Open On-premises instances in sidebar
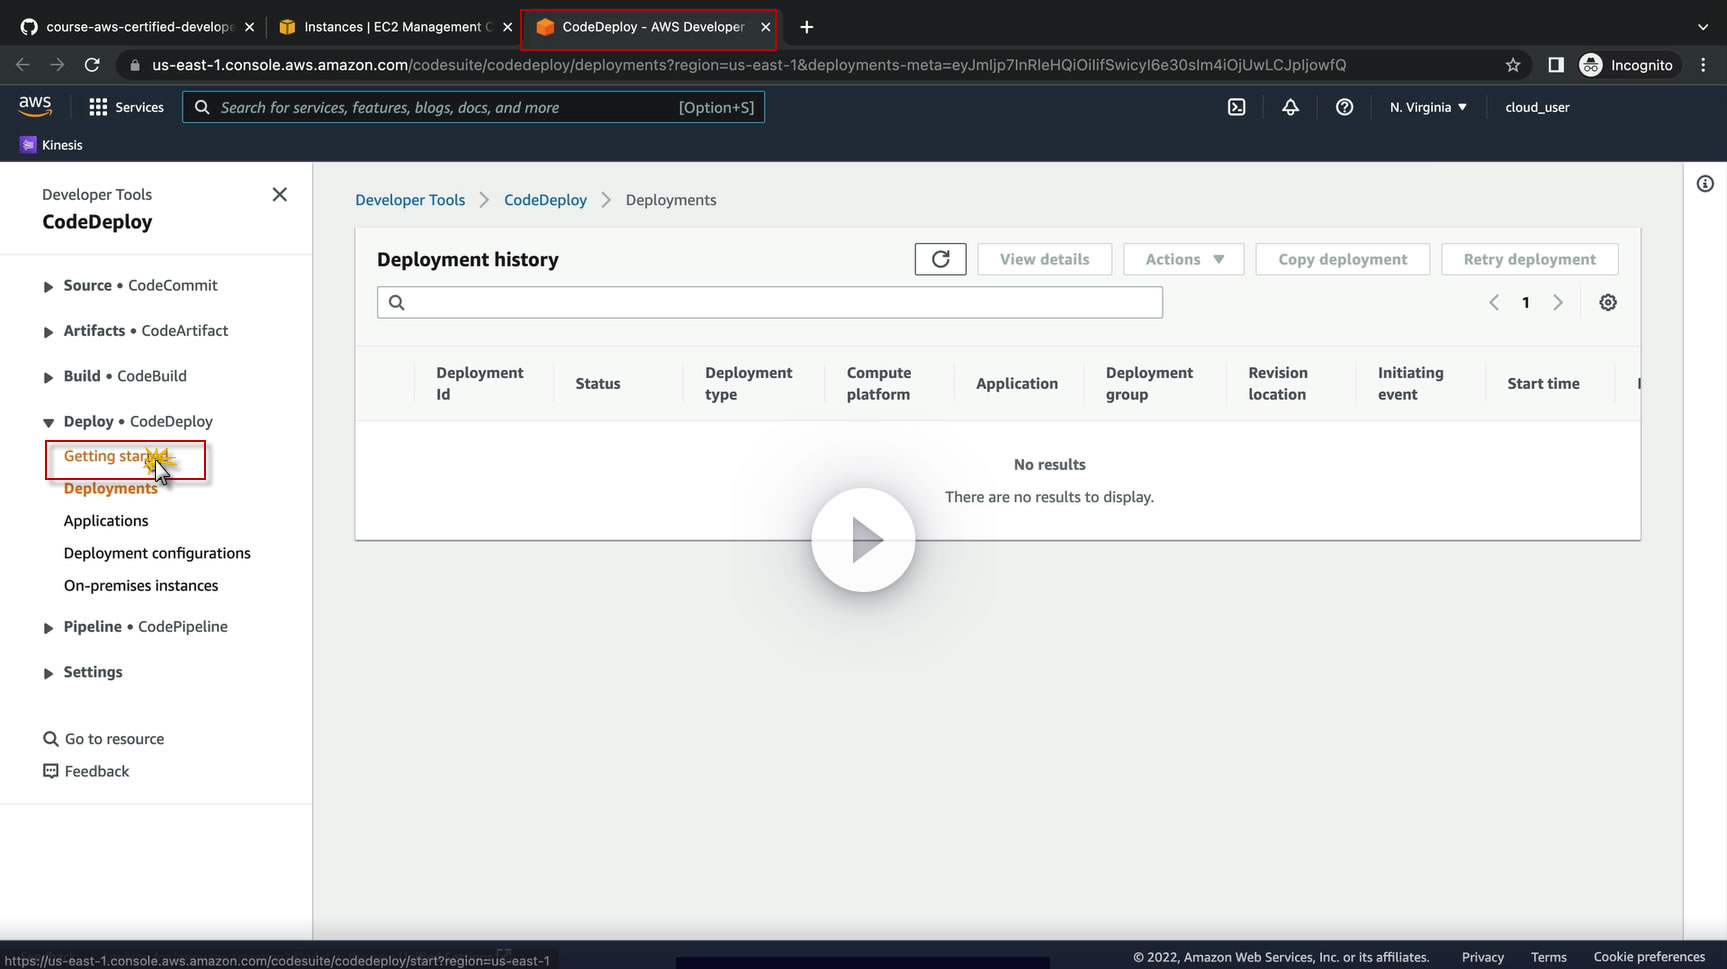The width and height of the screenshot is (1727, 969). (141, 586)
